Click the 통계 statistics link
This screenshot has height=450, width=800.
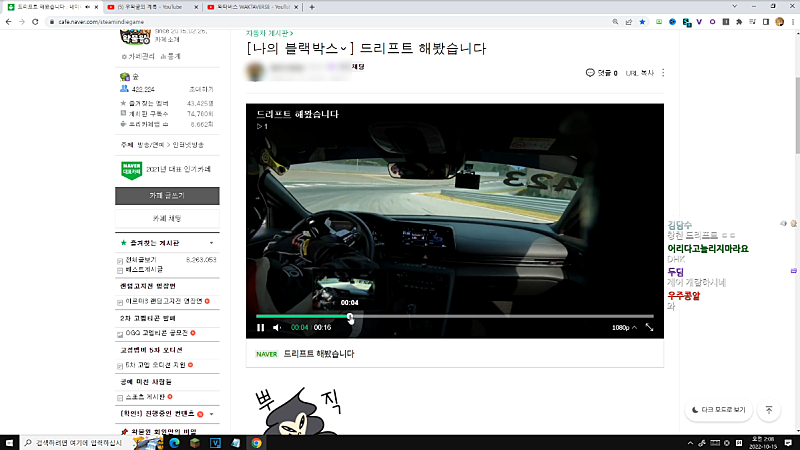pos(170,57)
